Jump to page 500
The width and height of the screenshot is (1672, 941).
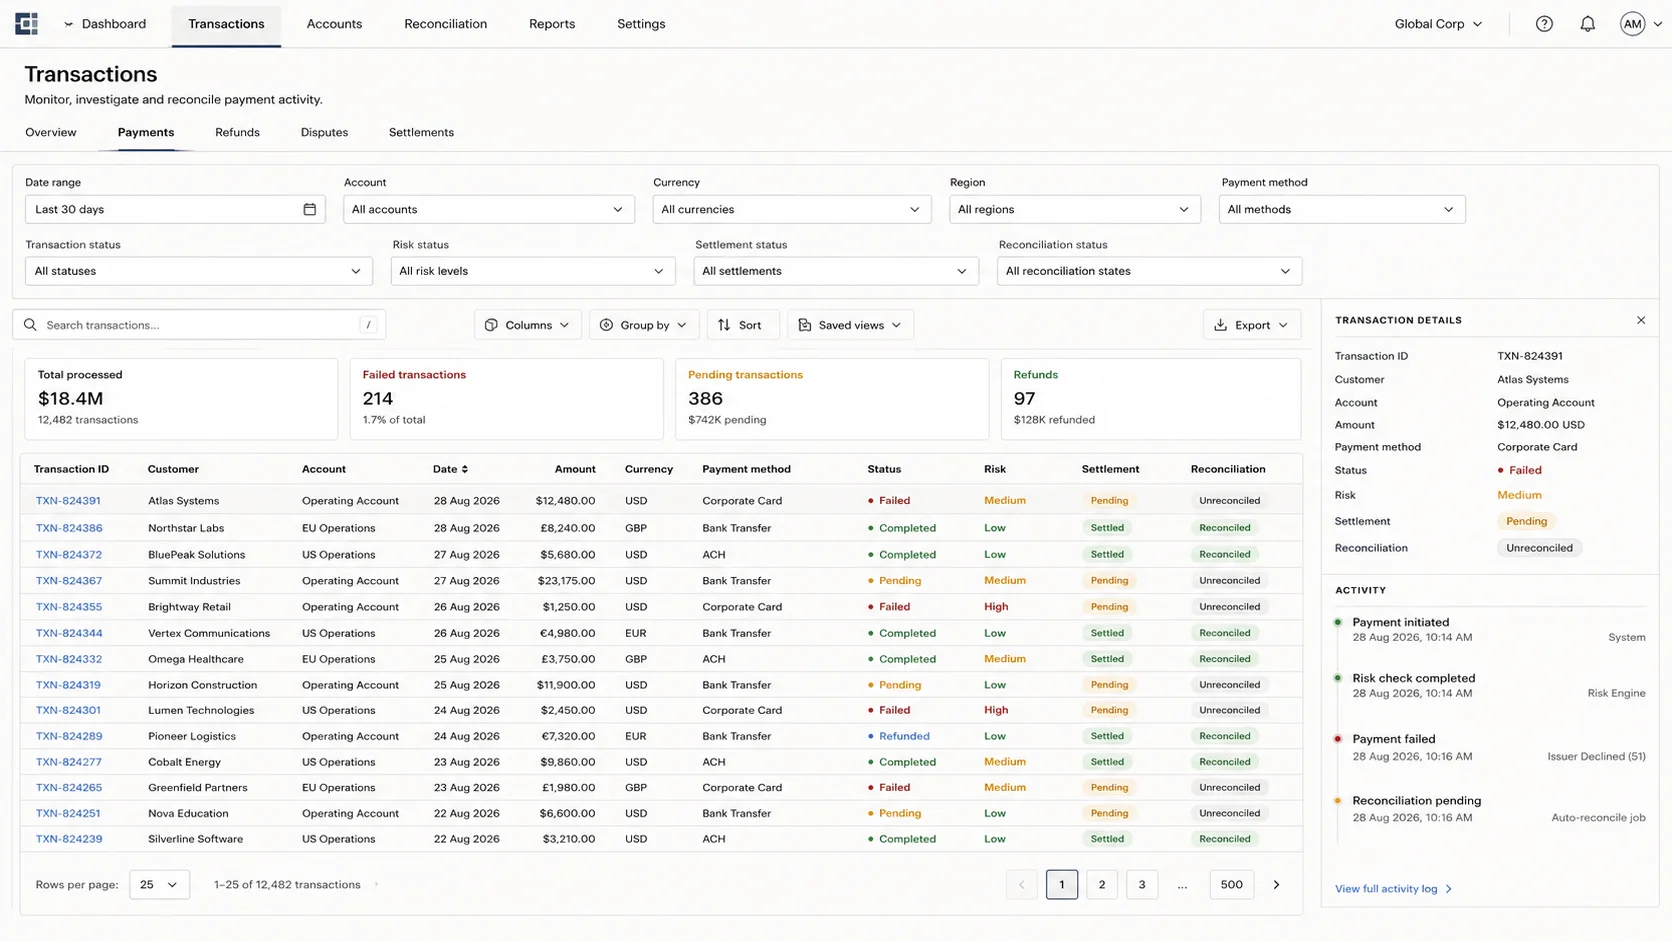(1232, 884)
